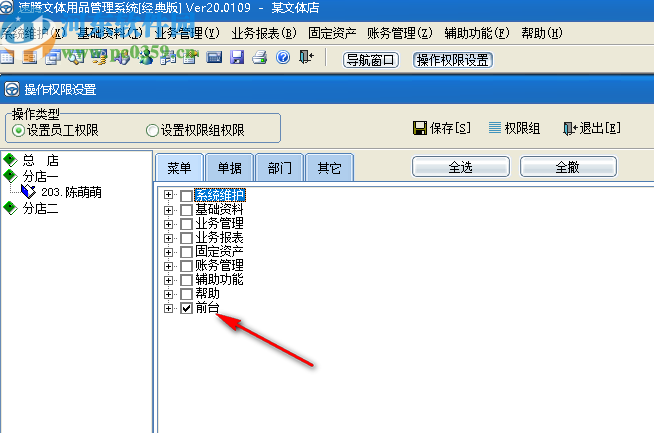The image size is (654, 433).
Task: Expand the 帮助 tree node
Action: 168,294
